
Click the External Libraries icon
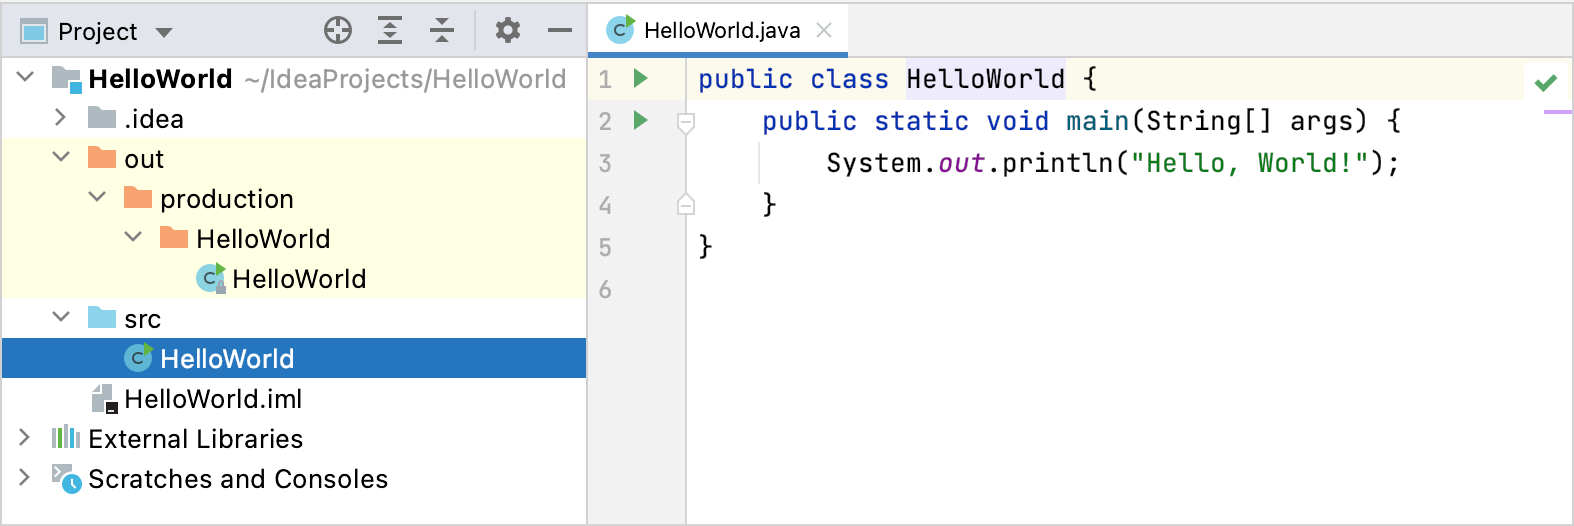pyautogui.click(x=66, y=437)
